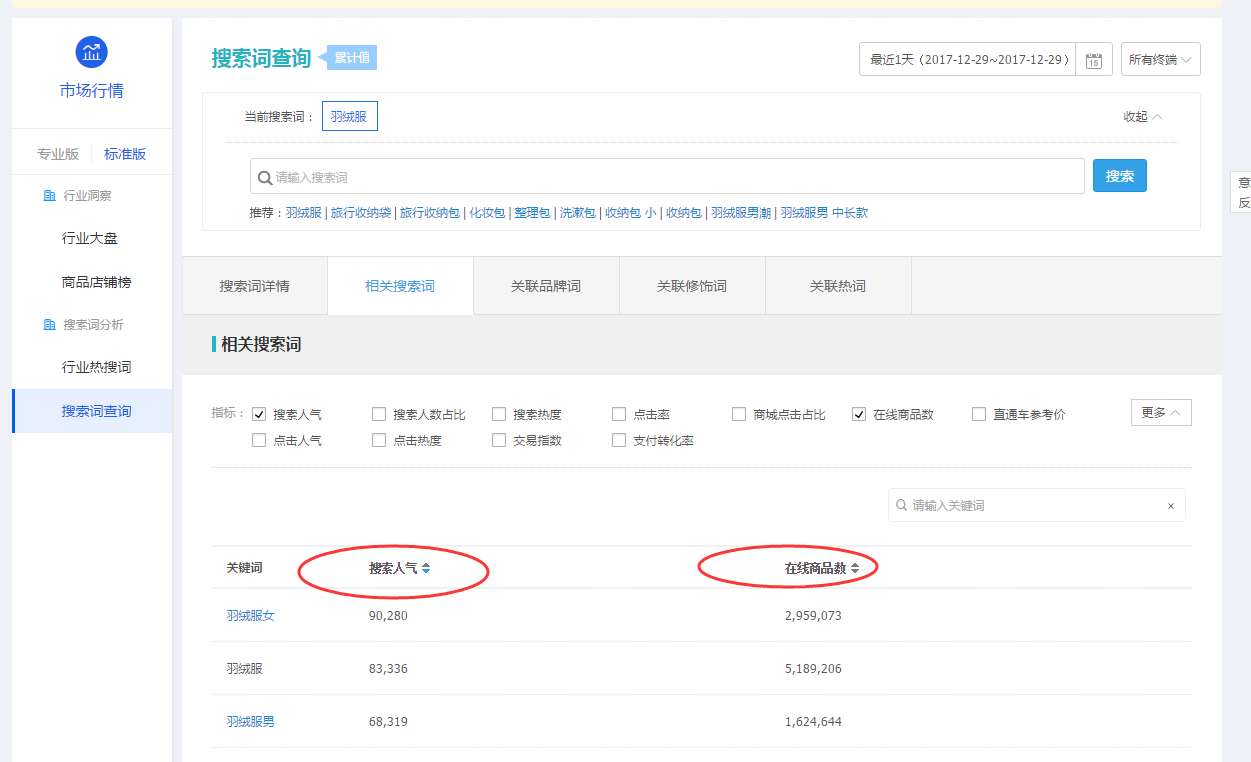Screen dimensions: 1251x762
Task: Click recommended term 化妆包
Action: 487,213
